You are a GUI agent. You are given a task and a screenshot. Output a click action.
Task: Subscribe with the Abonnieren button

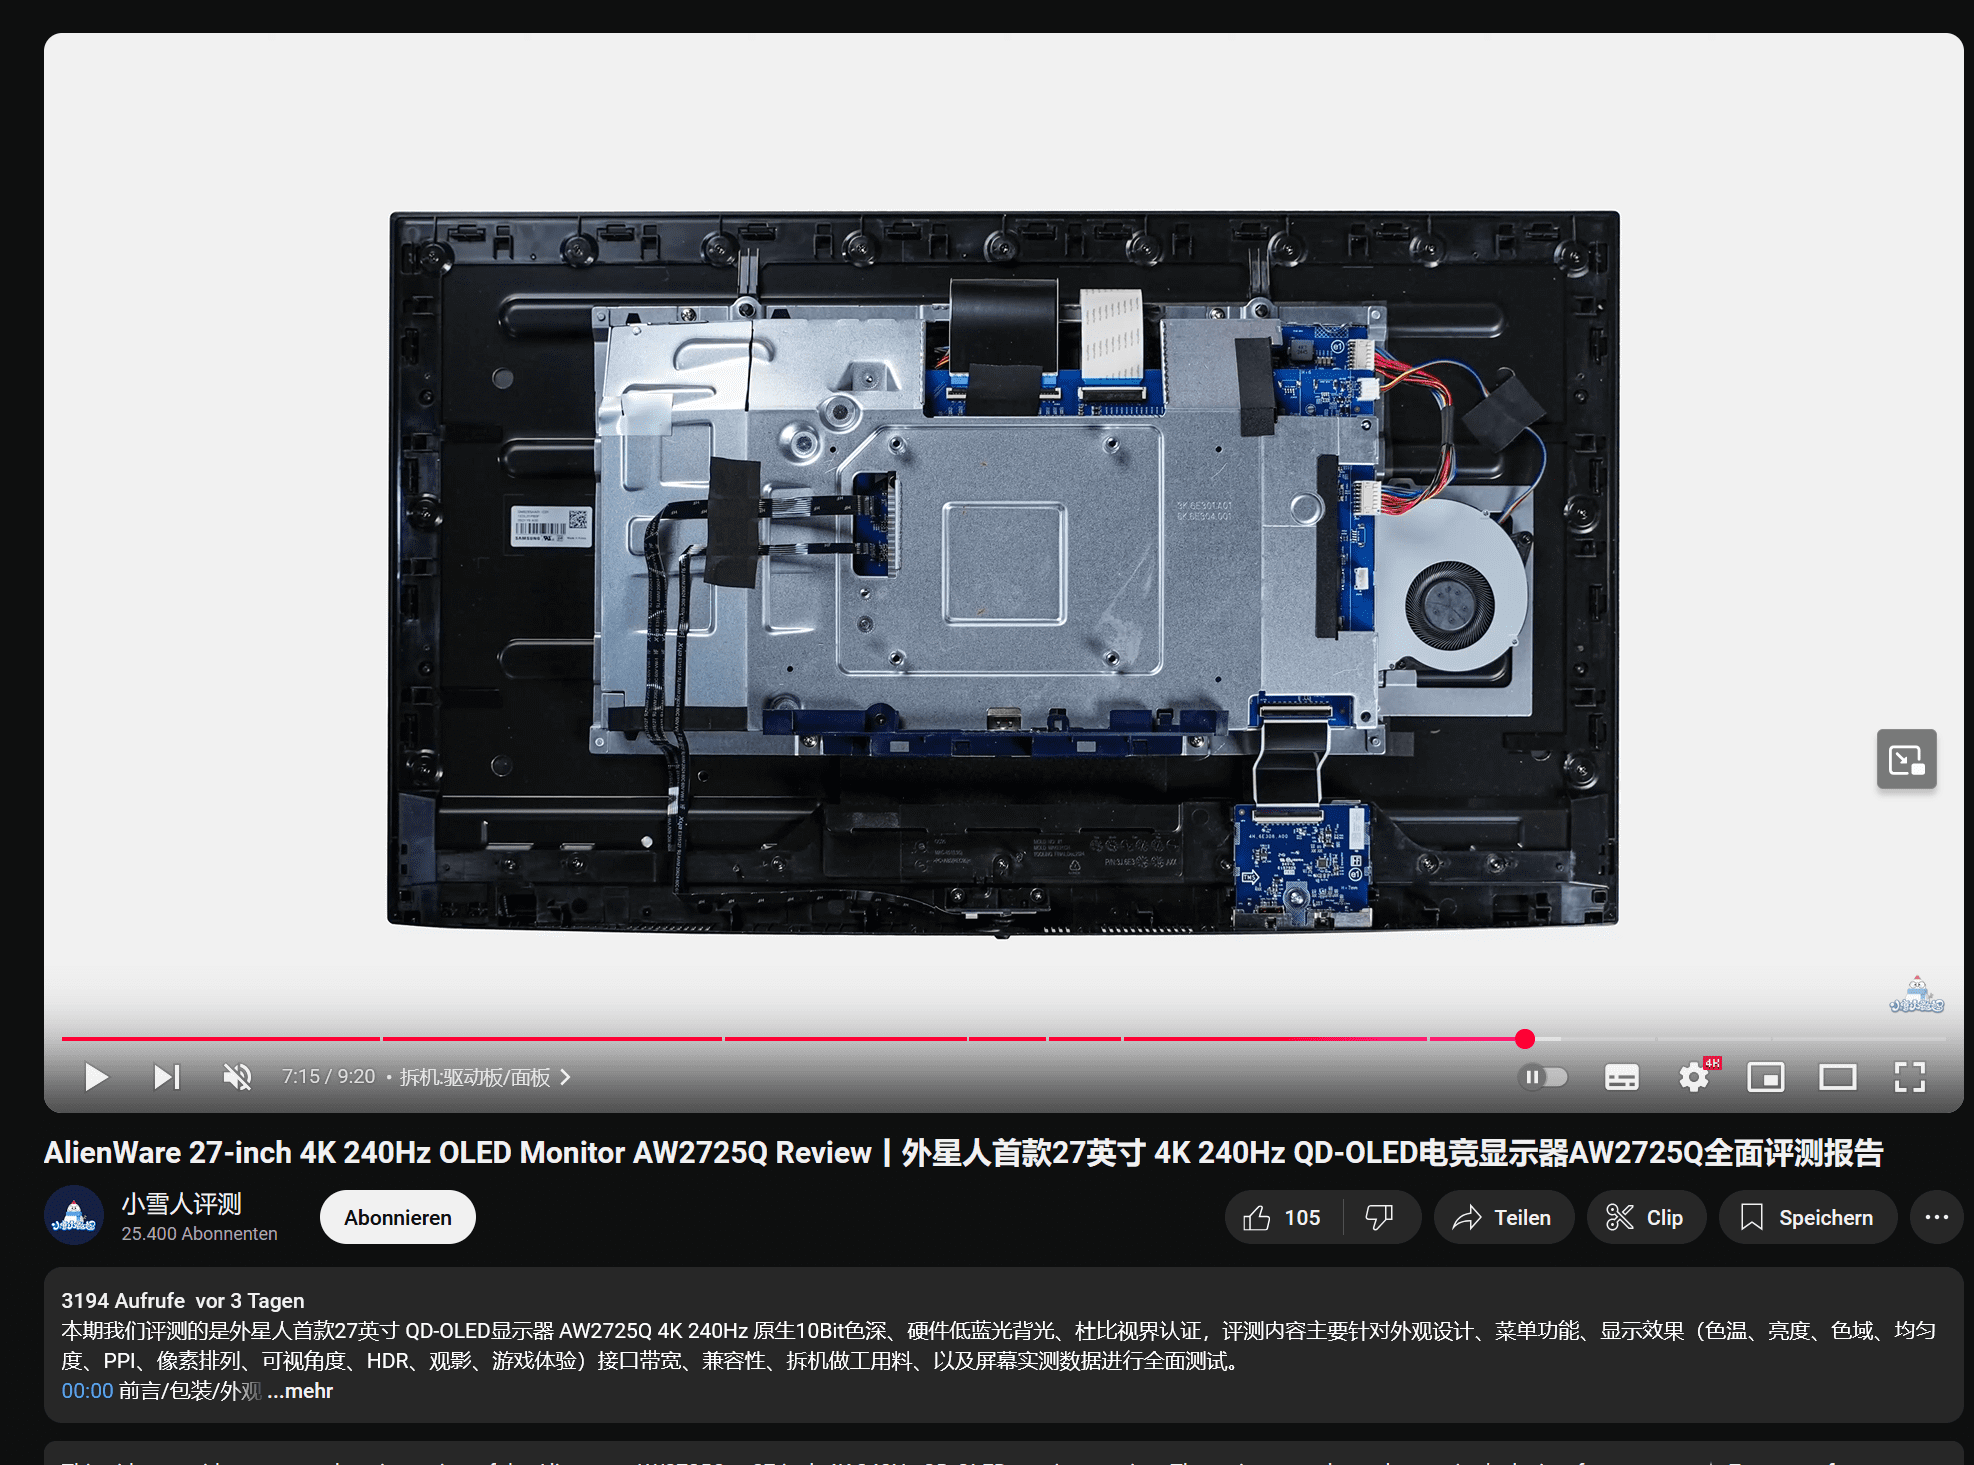pyautogui.click(x=398, y=1217)
